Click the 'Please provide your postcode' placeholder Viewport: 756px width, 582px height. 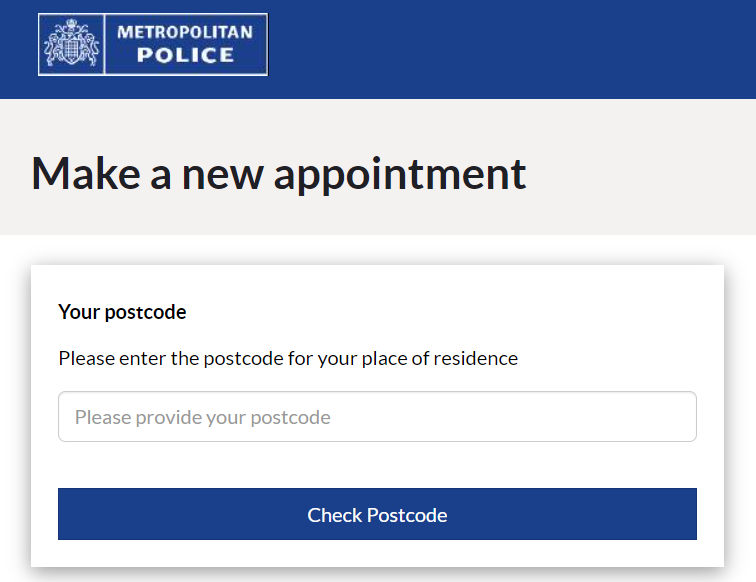tap(202, 417)
